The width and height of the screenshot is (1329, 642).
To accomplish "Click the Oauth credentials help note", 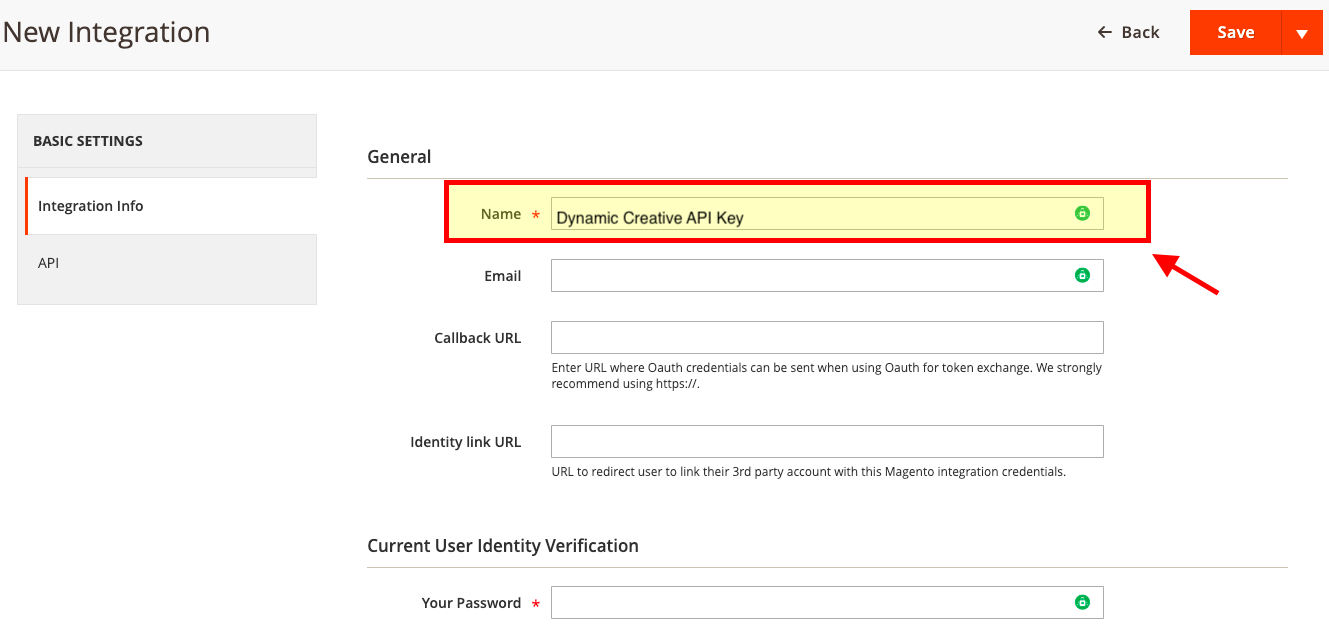I will click(827, 376).
